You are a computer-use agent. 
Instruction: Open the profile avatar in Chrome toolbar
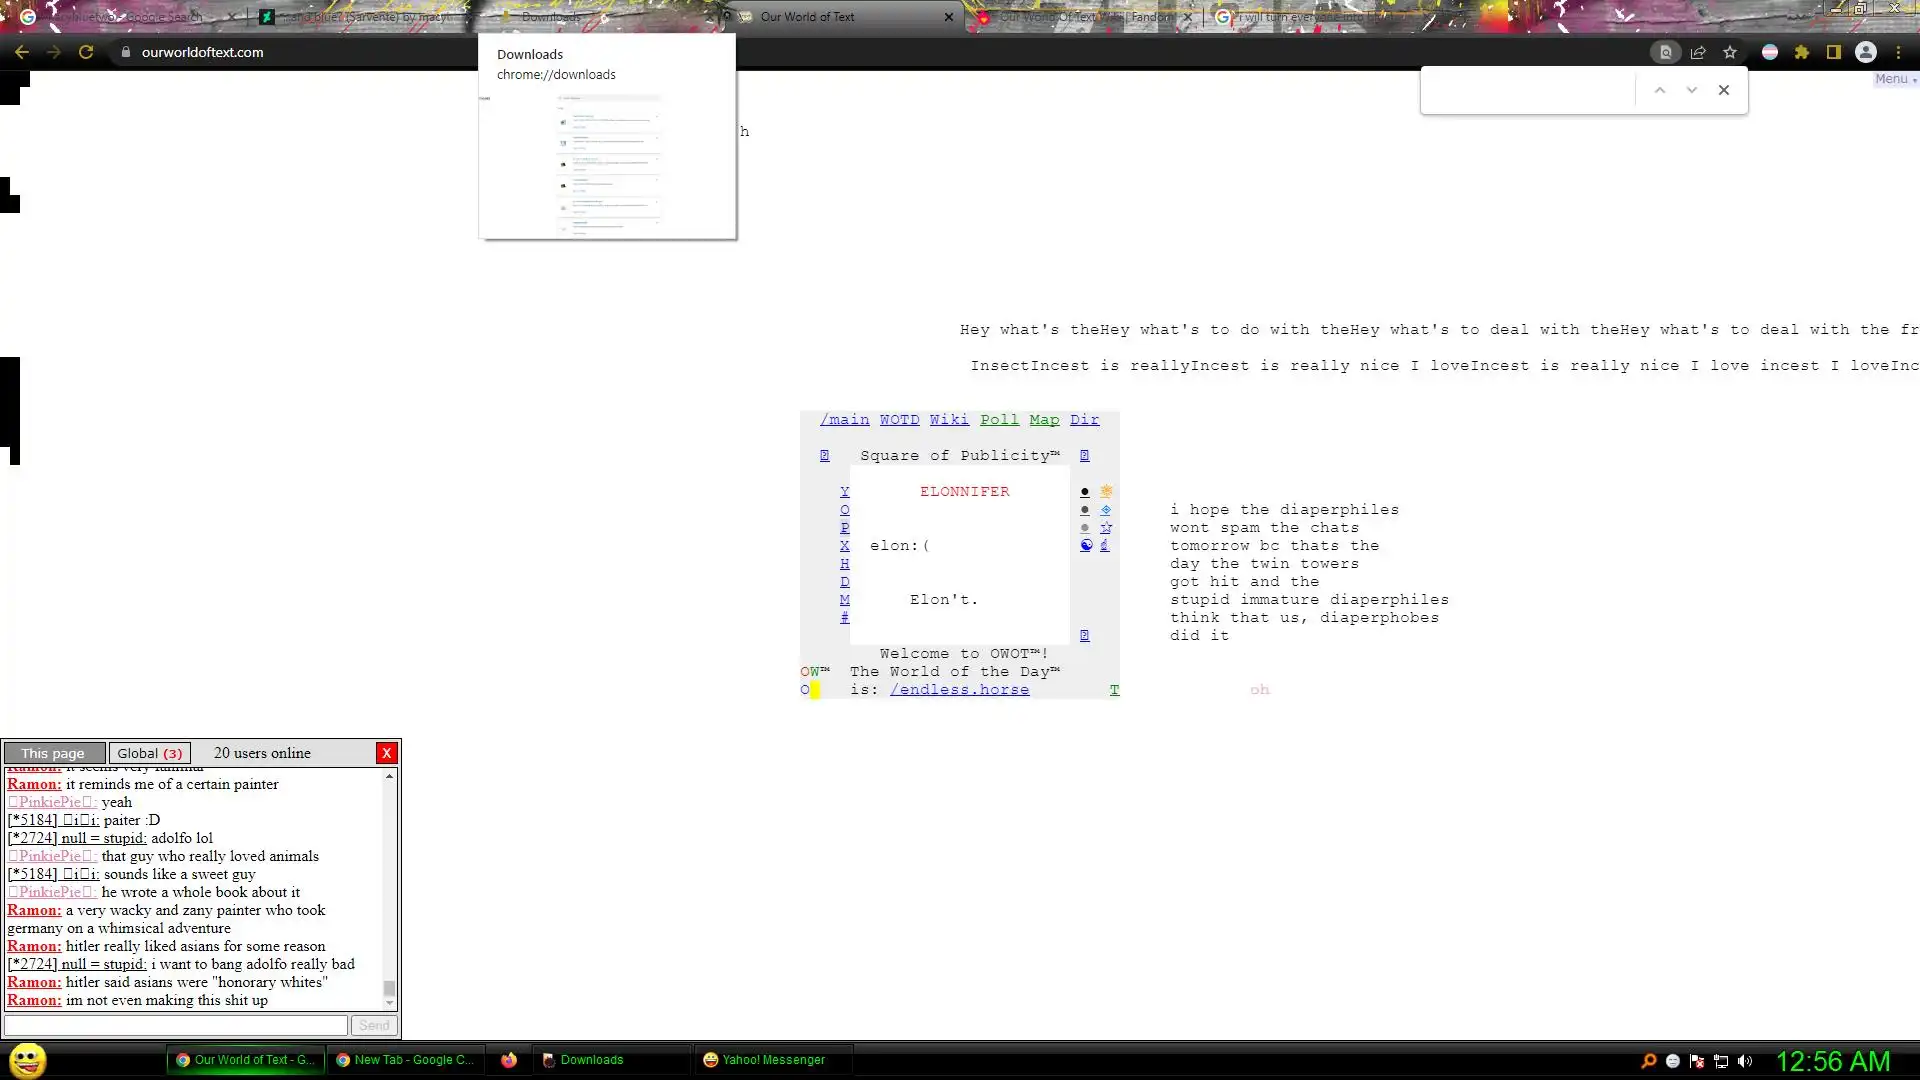click(x=1866, y=52)
